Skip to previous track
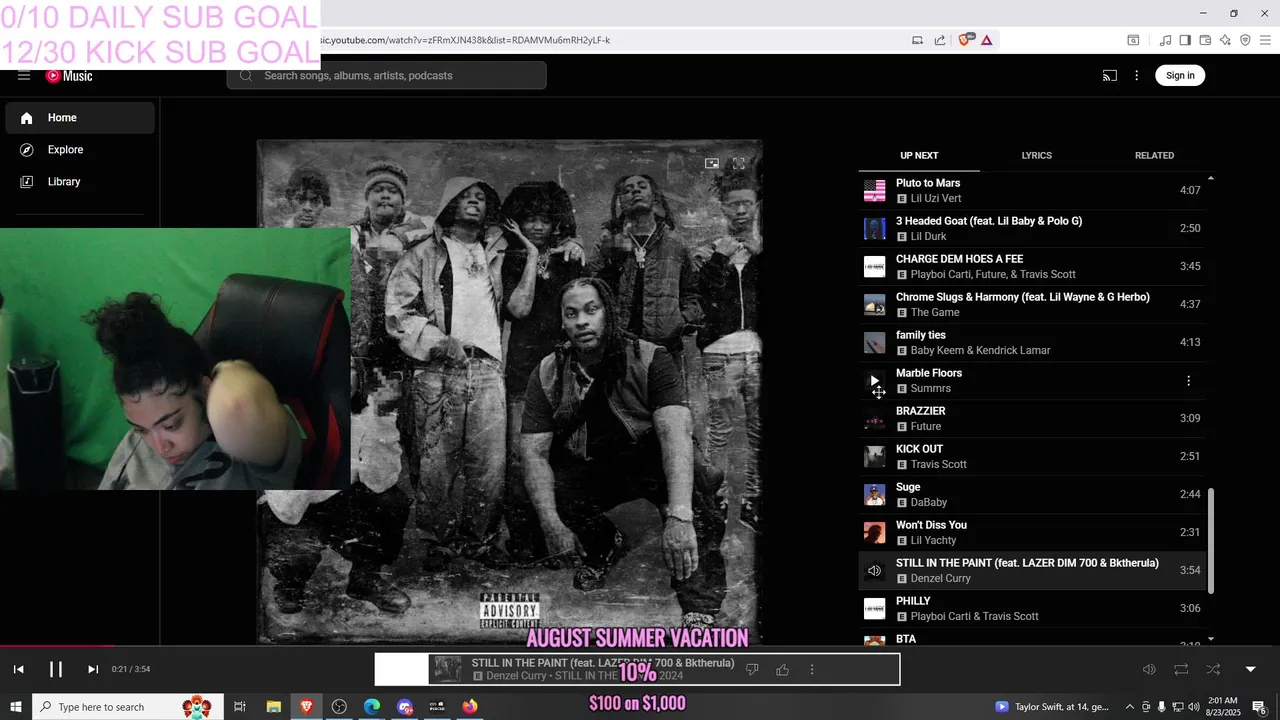This screenshot has height=720, width=1280. point(19,669)
